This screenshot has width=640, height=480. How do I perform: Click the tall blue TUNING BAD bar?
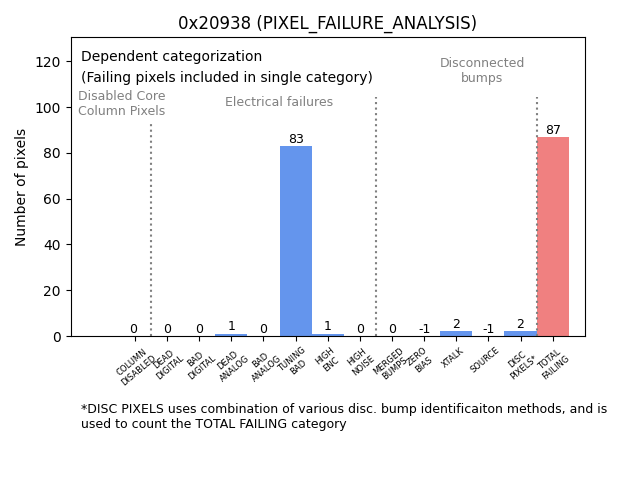pyautogui.click(x=296, y=241)
